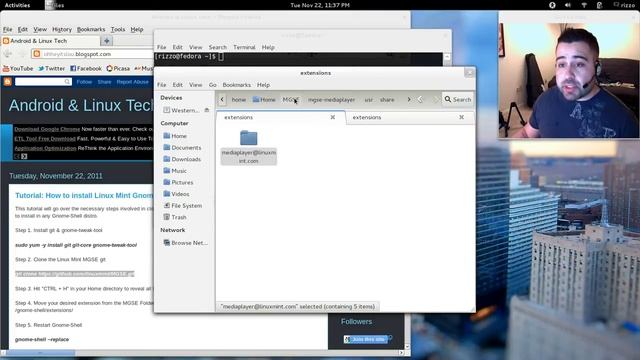Open the Terminal menu in terminal window
Screen dimensions: 640x360
tap(244, 47)
